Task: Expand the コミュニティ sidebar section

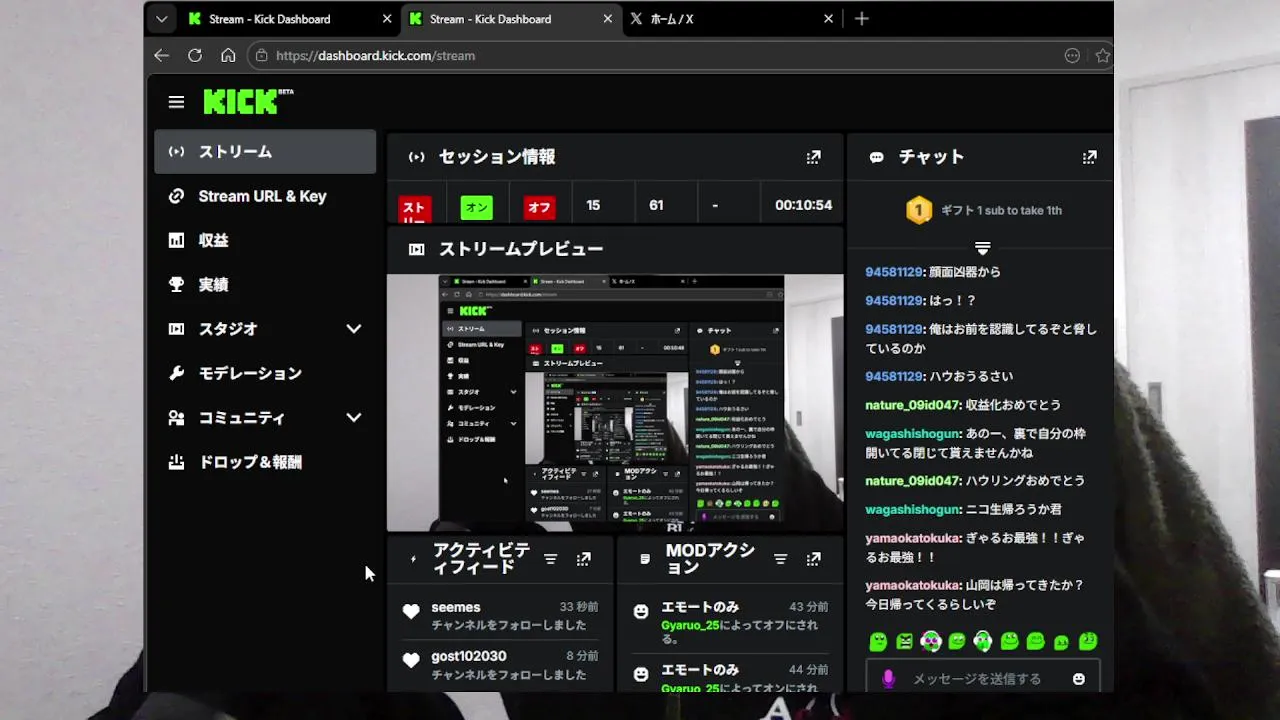Action: [353, 418]
